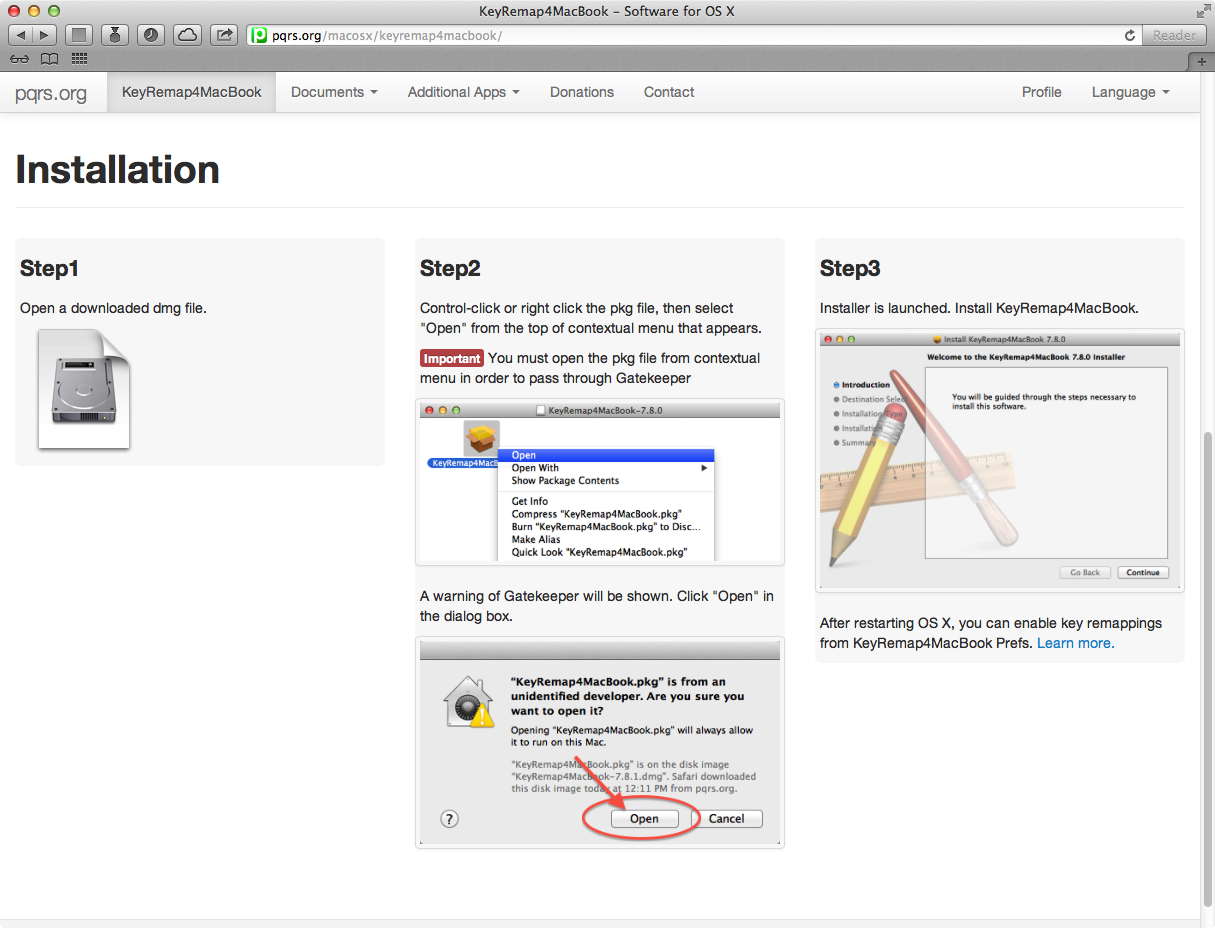The image size is (1215, 928).
Task: Select the KeyRemap4MacBook nav tab
Action: (x=192, y=92)
